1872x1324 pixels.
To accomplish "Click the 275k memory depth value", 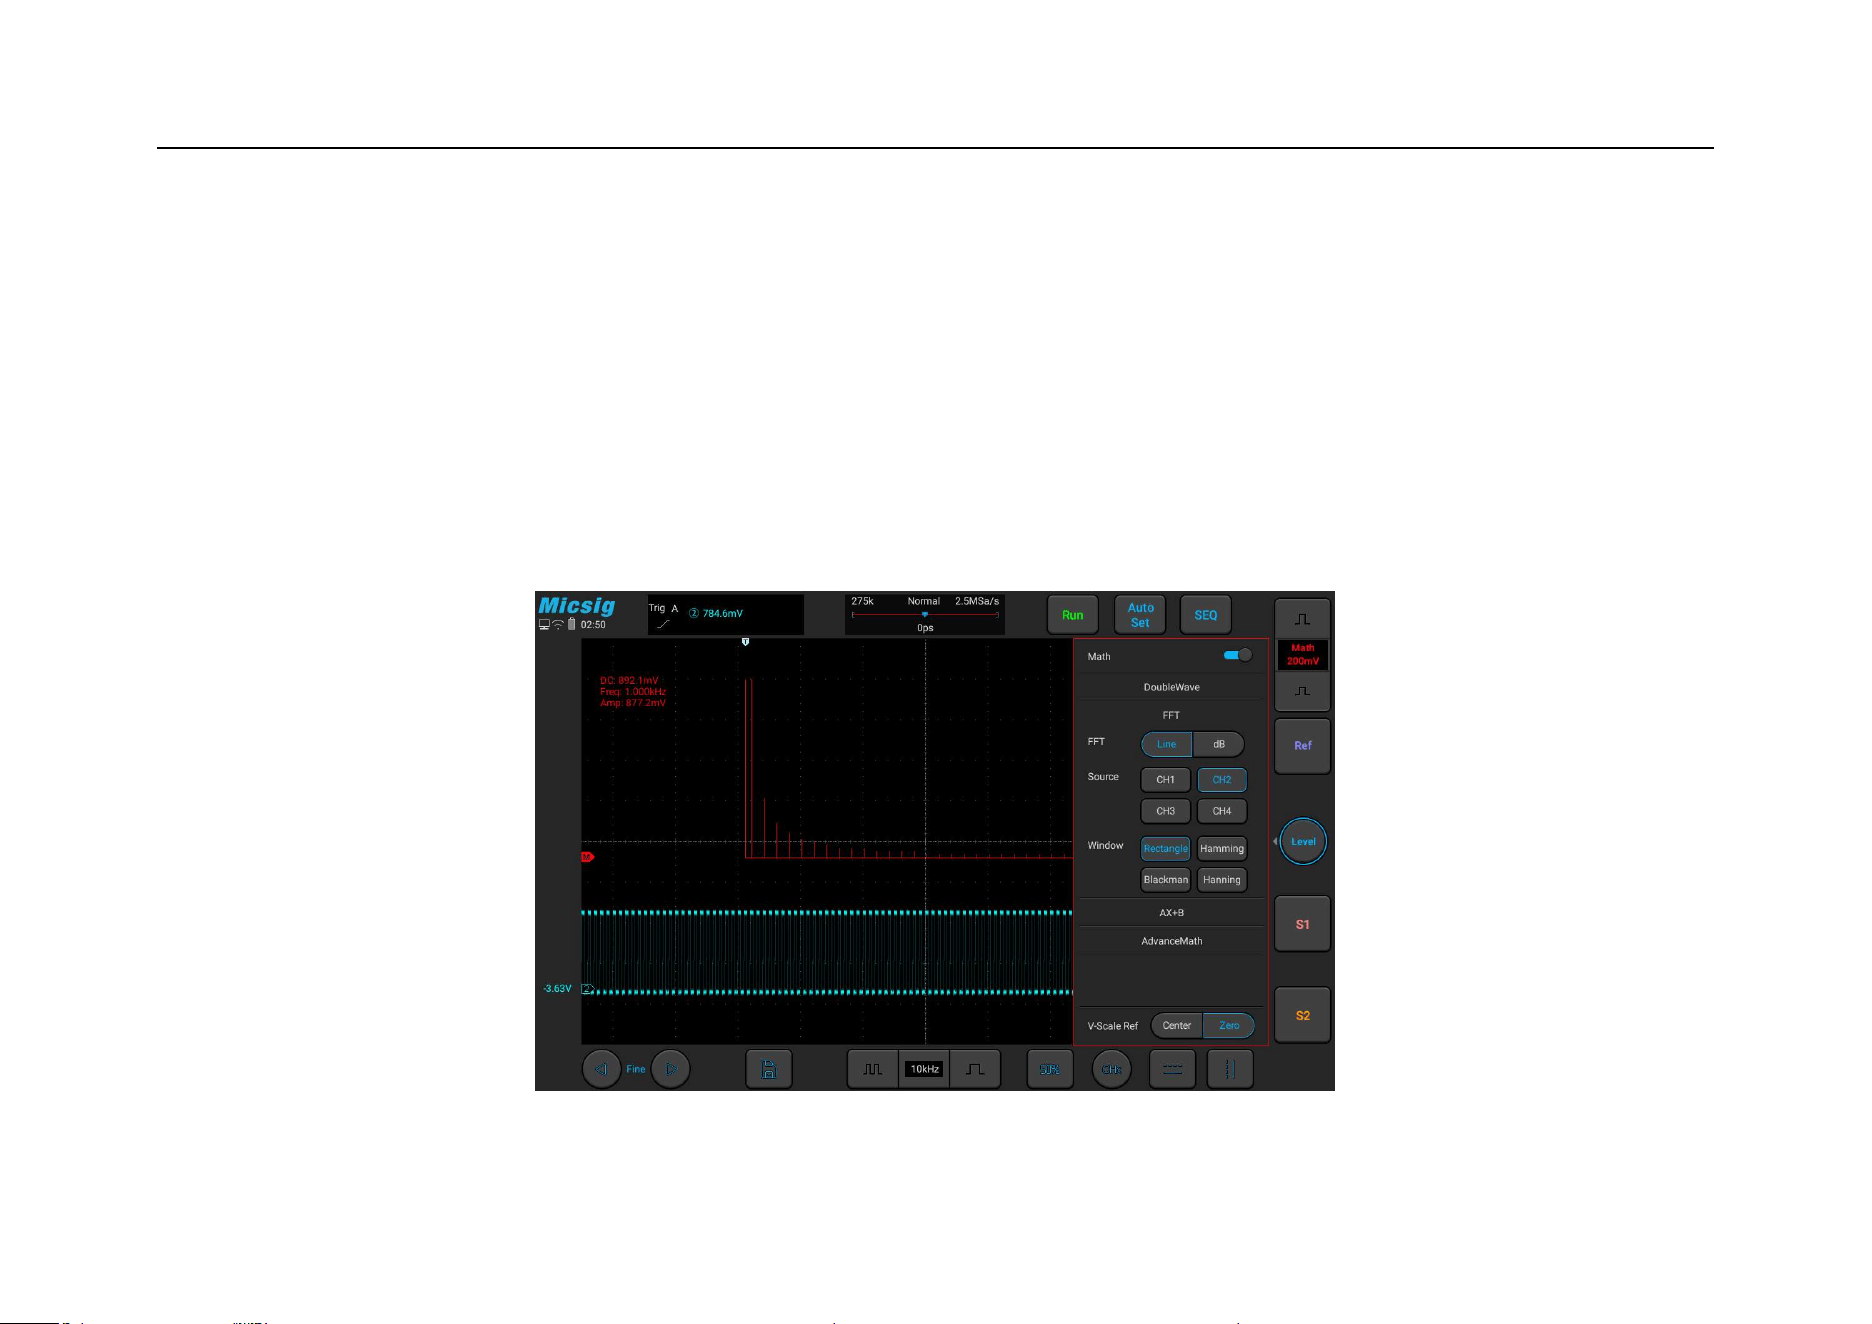I will (x=862, y=602).
